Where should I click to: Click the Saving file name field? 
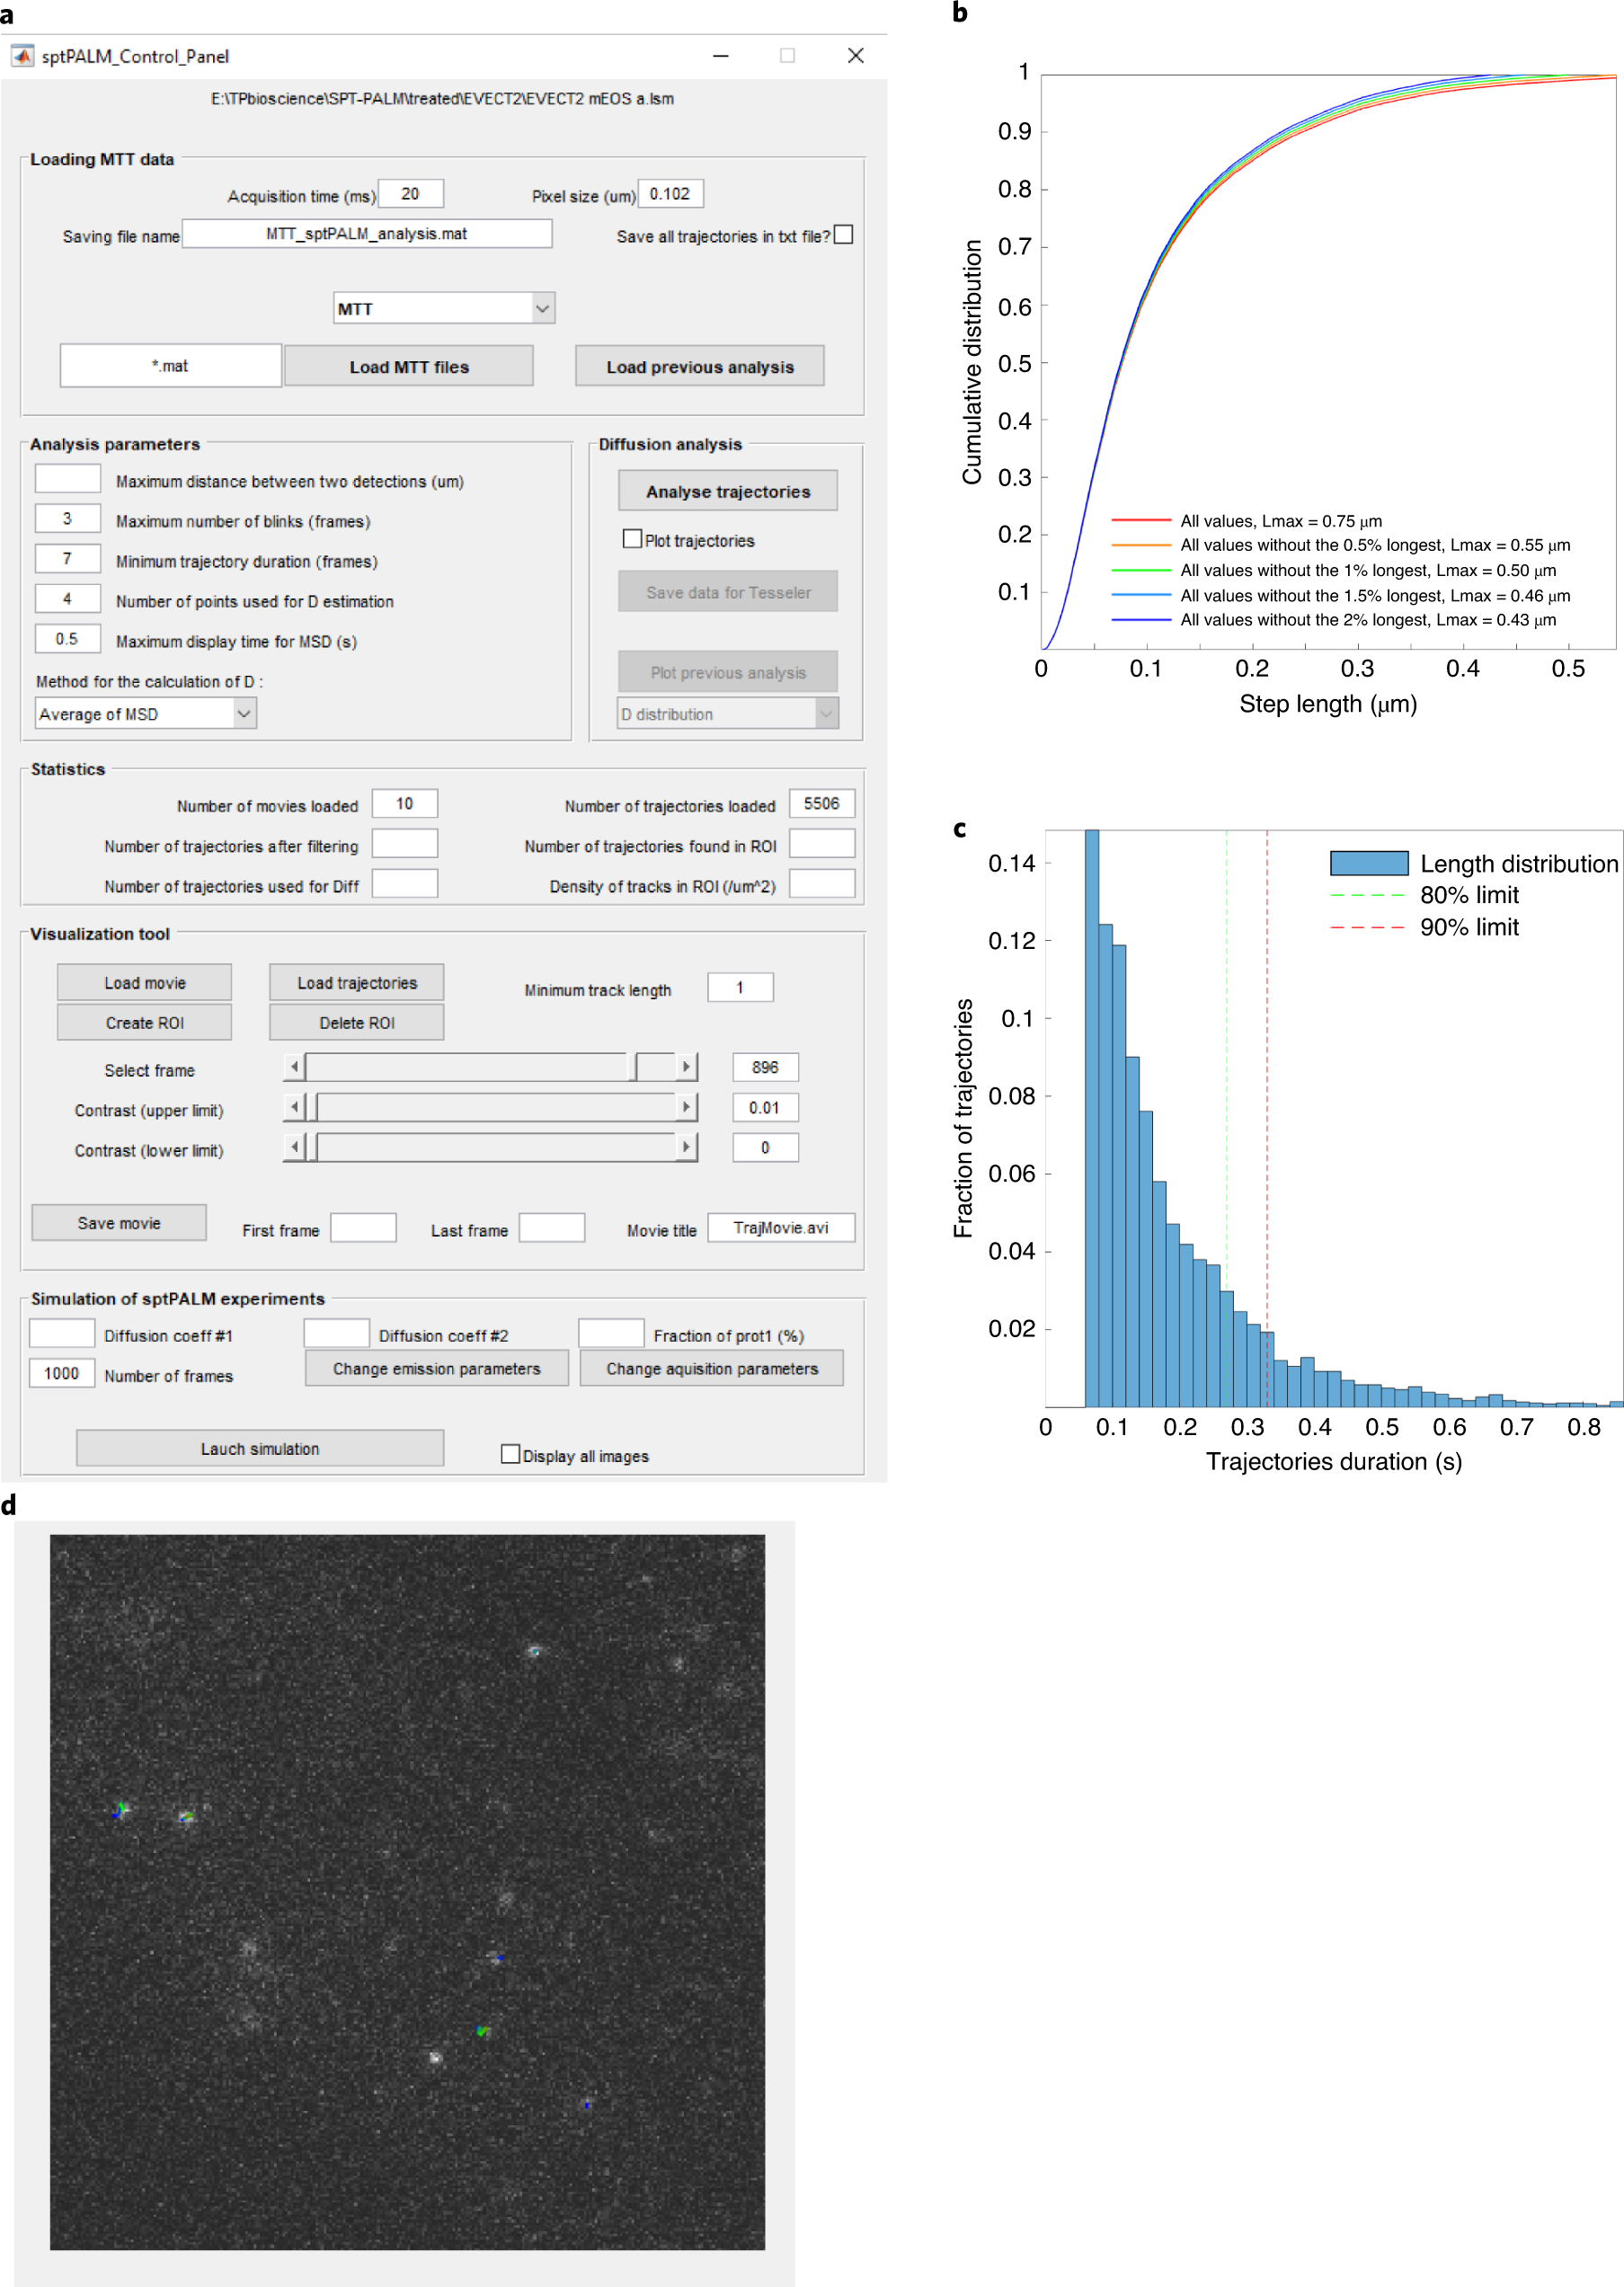(367, 234)
